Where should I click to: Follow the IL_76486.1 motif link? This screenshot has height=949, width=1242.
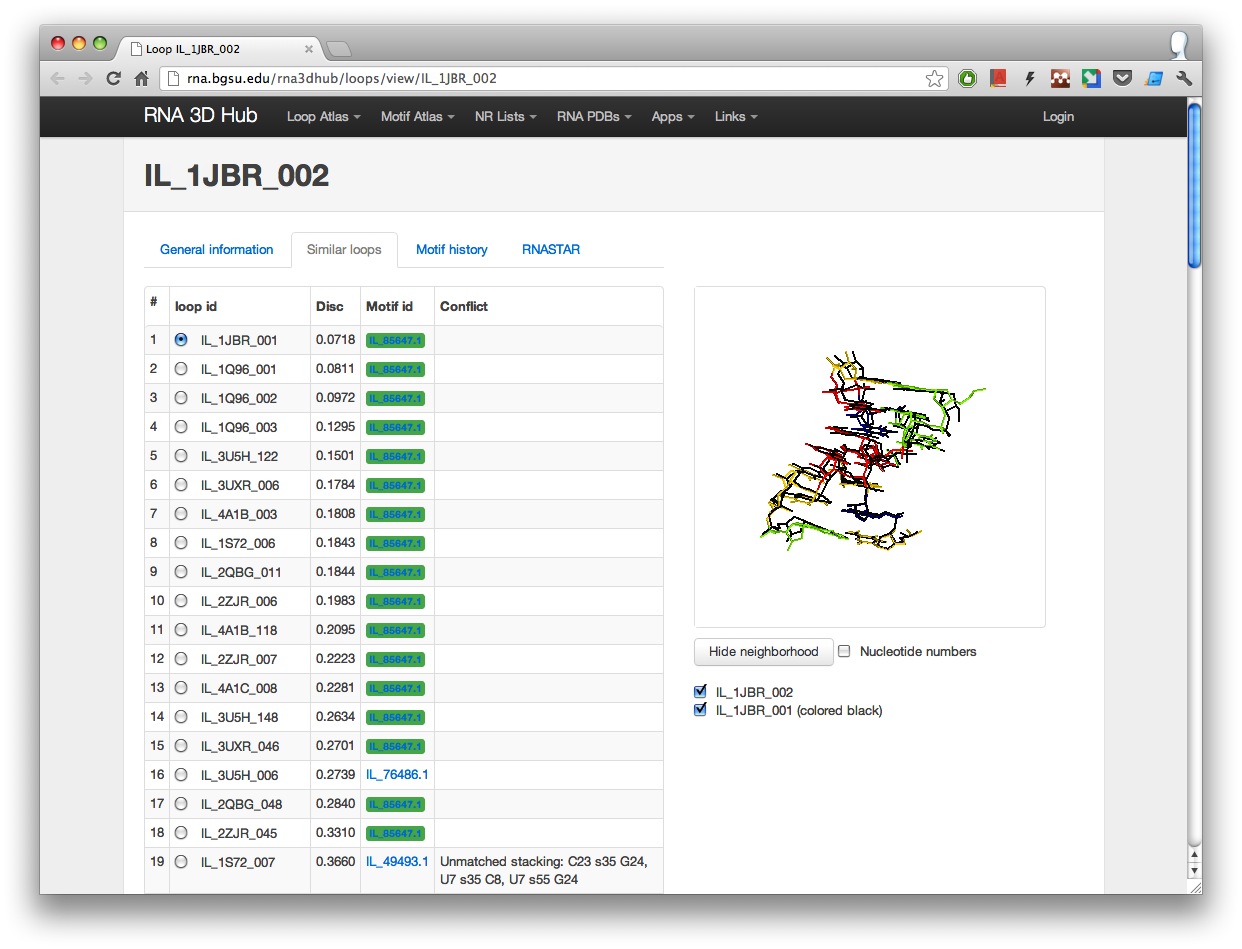397,775
